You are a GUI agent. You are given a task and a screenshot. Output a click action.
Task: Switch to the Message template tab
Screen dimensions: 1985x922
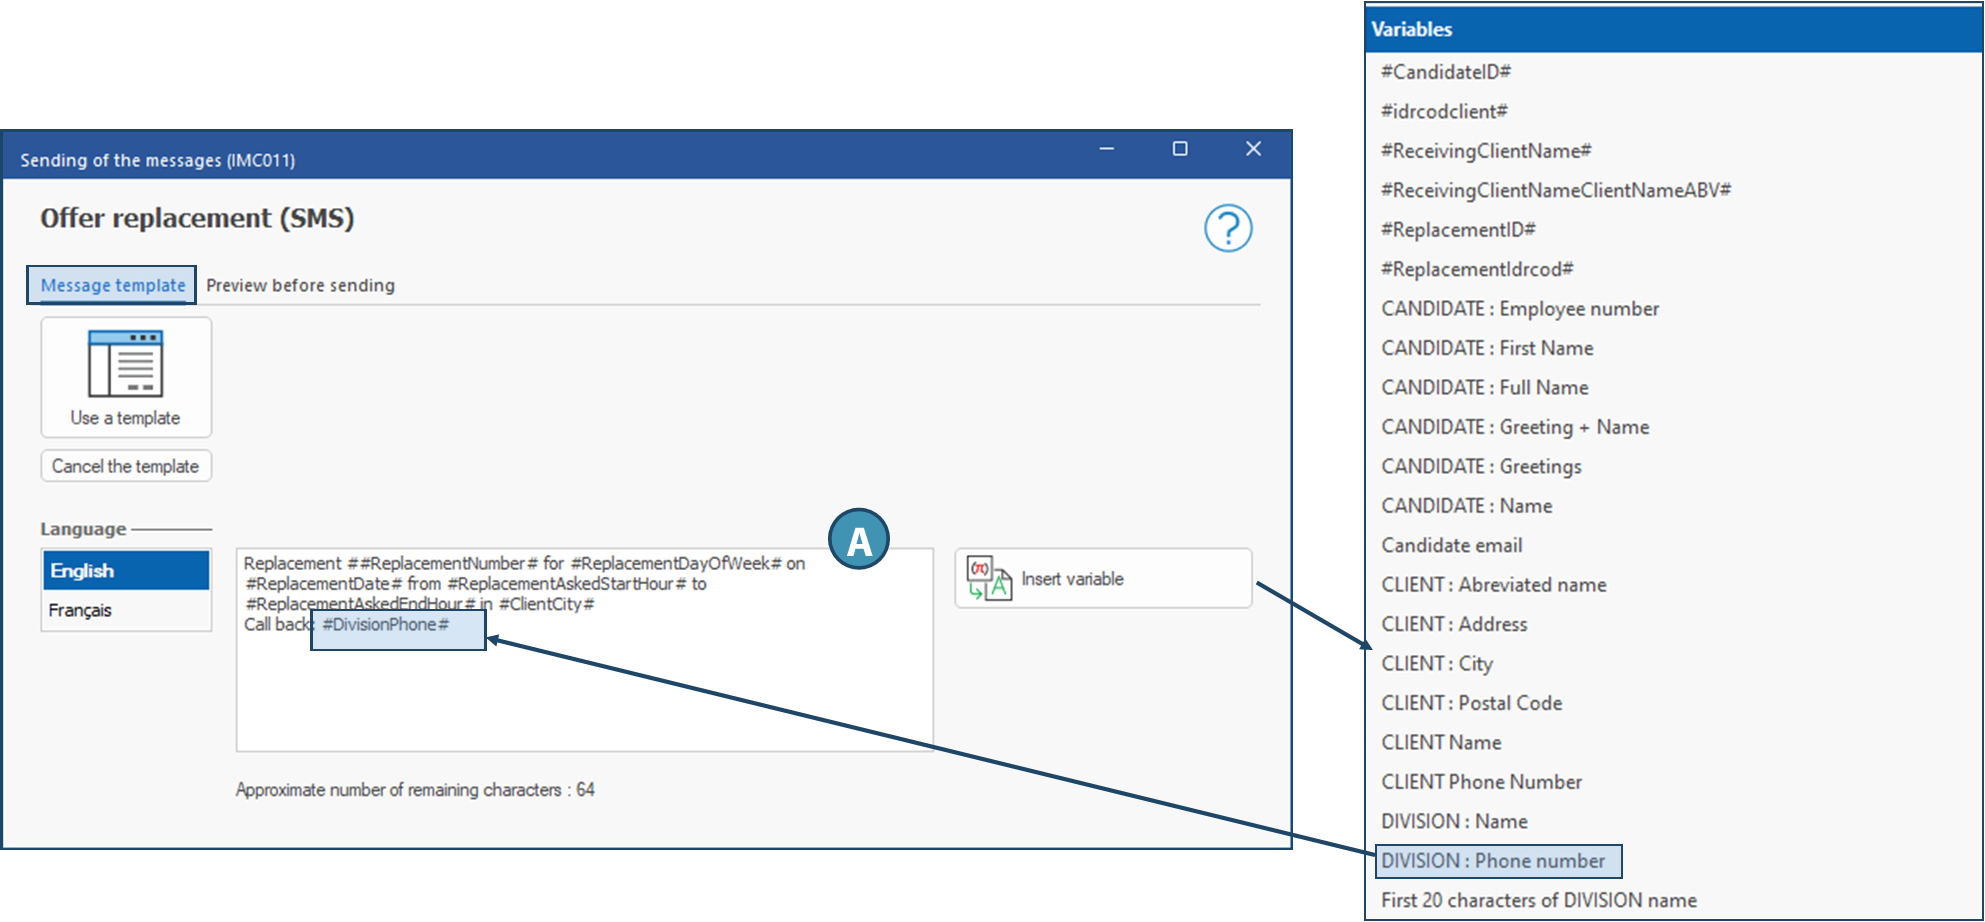(x=112, y=285)
